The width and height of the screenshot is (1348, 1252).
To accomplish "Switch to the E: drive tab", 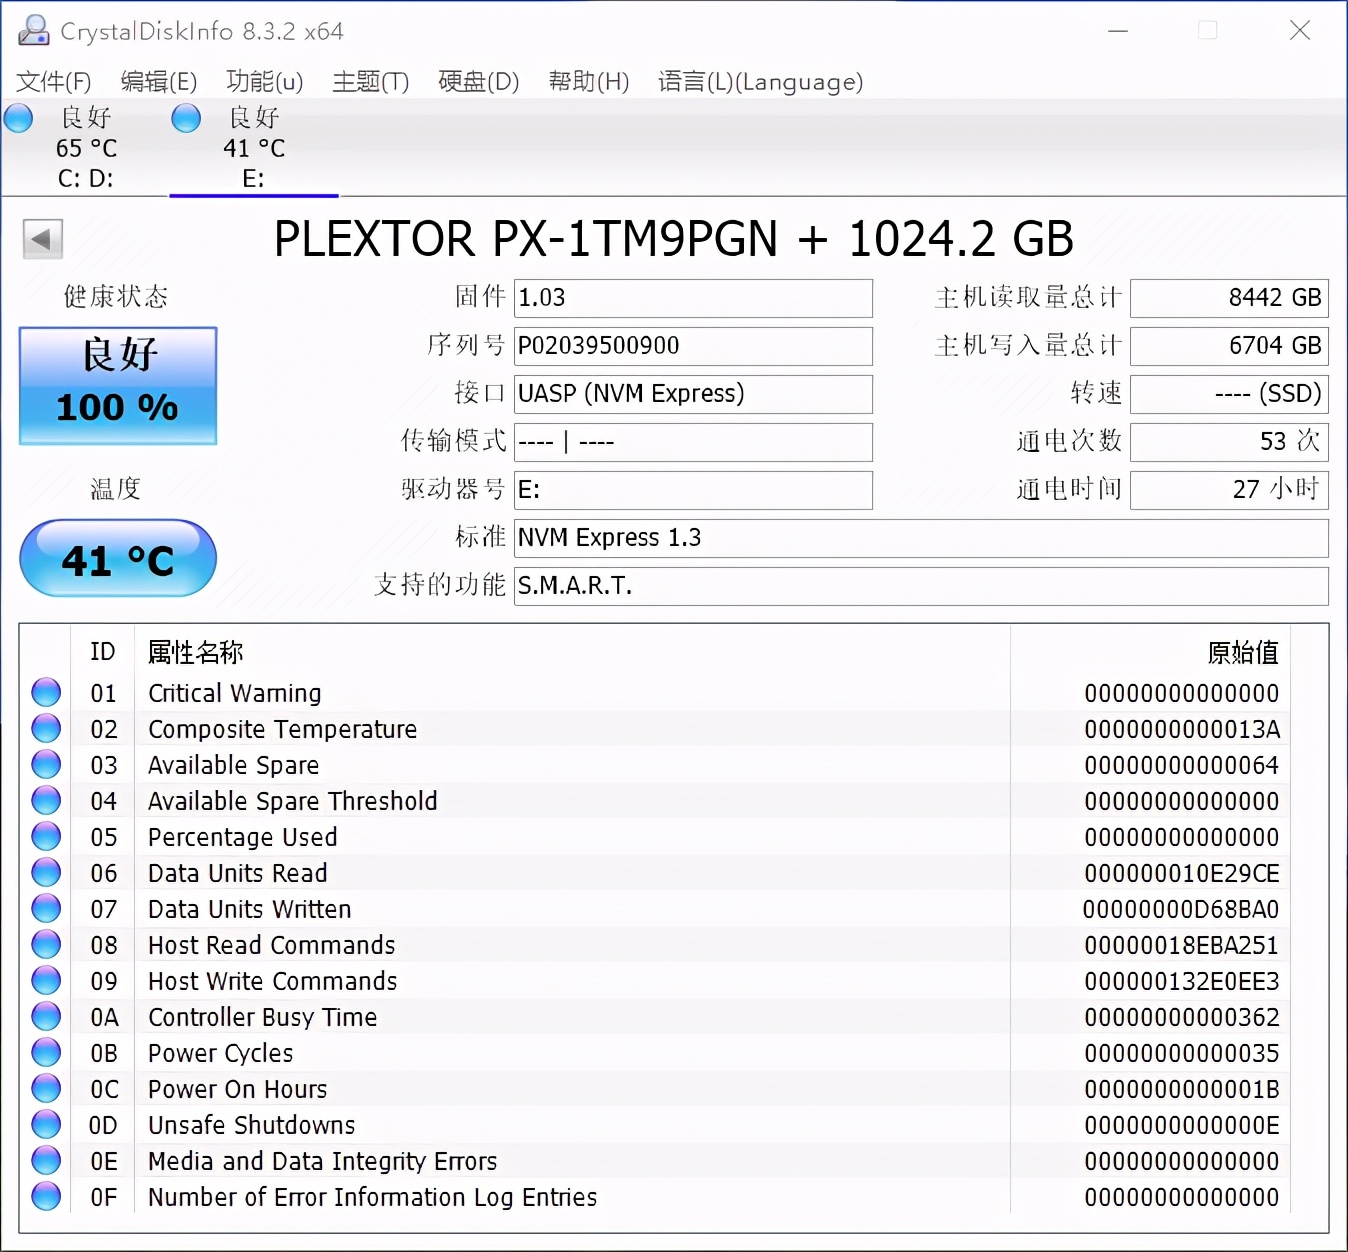I will (253, 148).
